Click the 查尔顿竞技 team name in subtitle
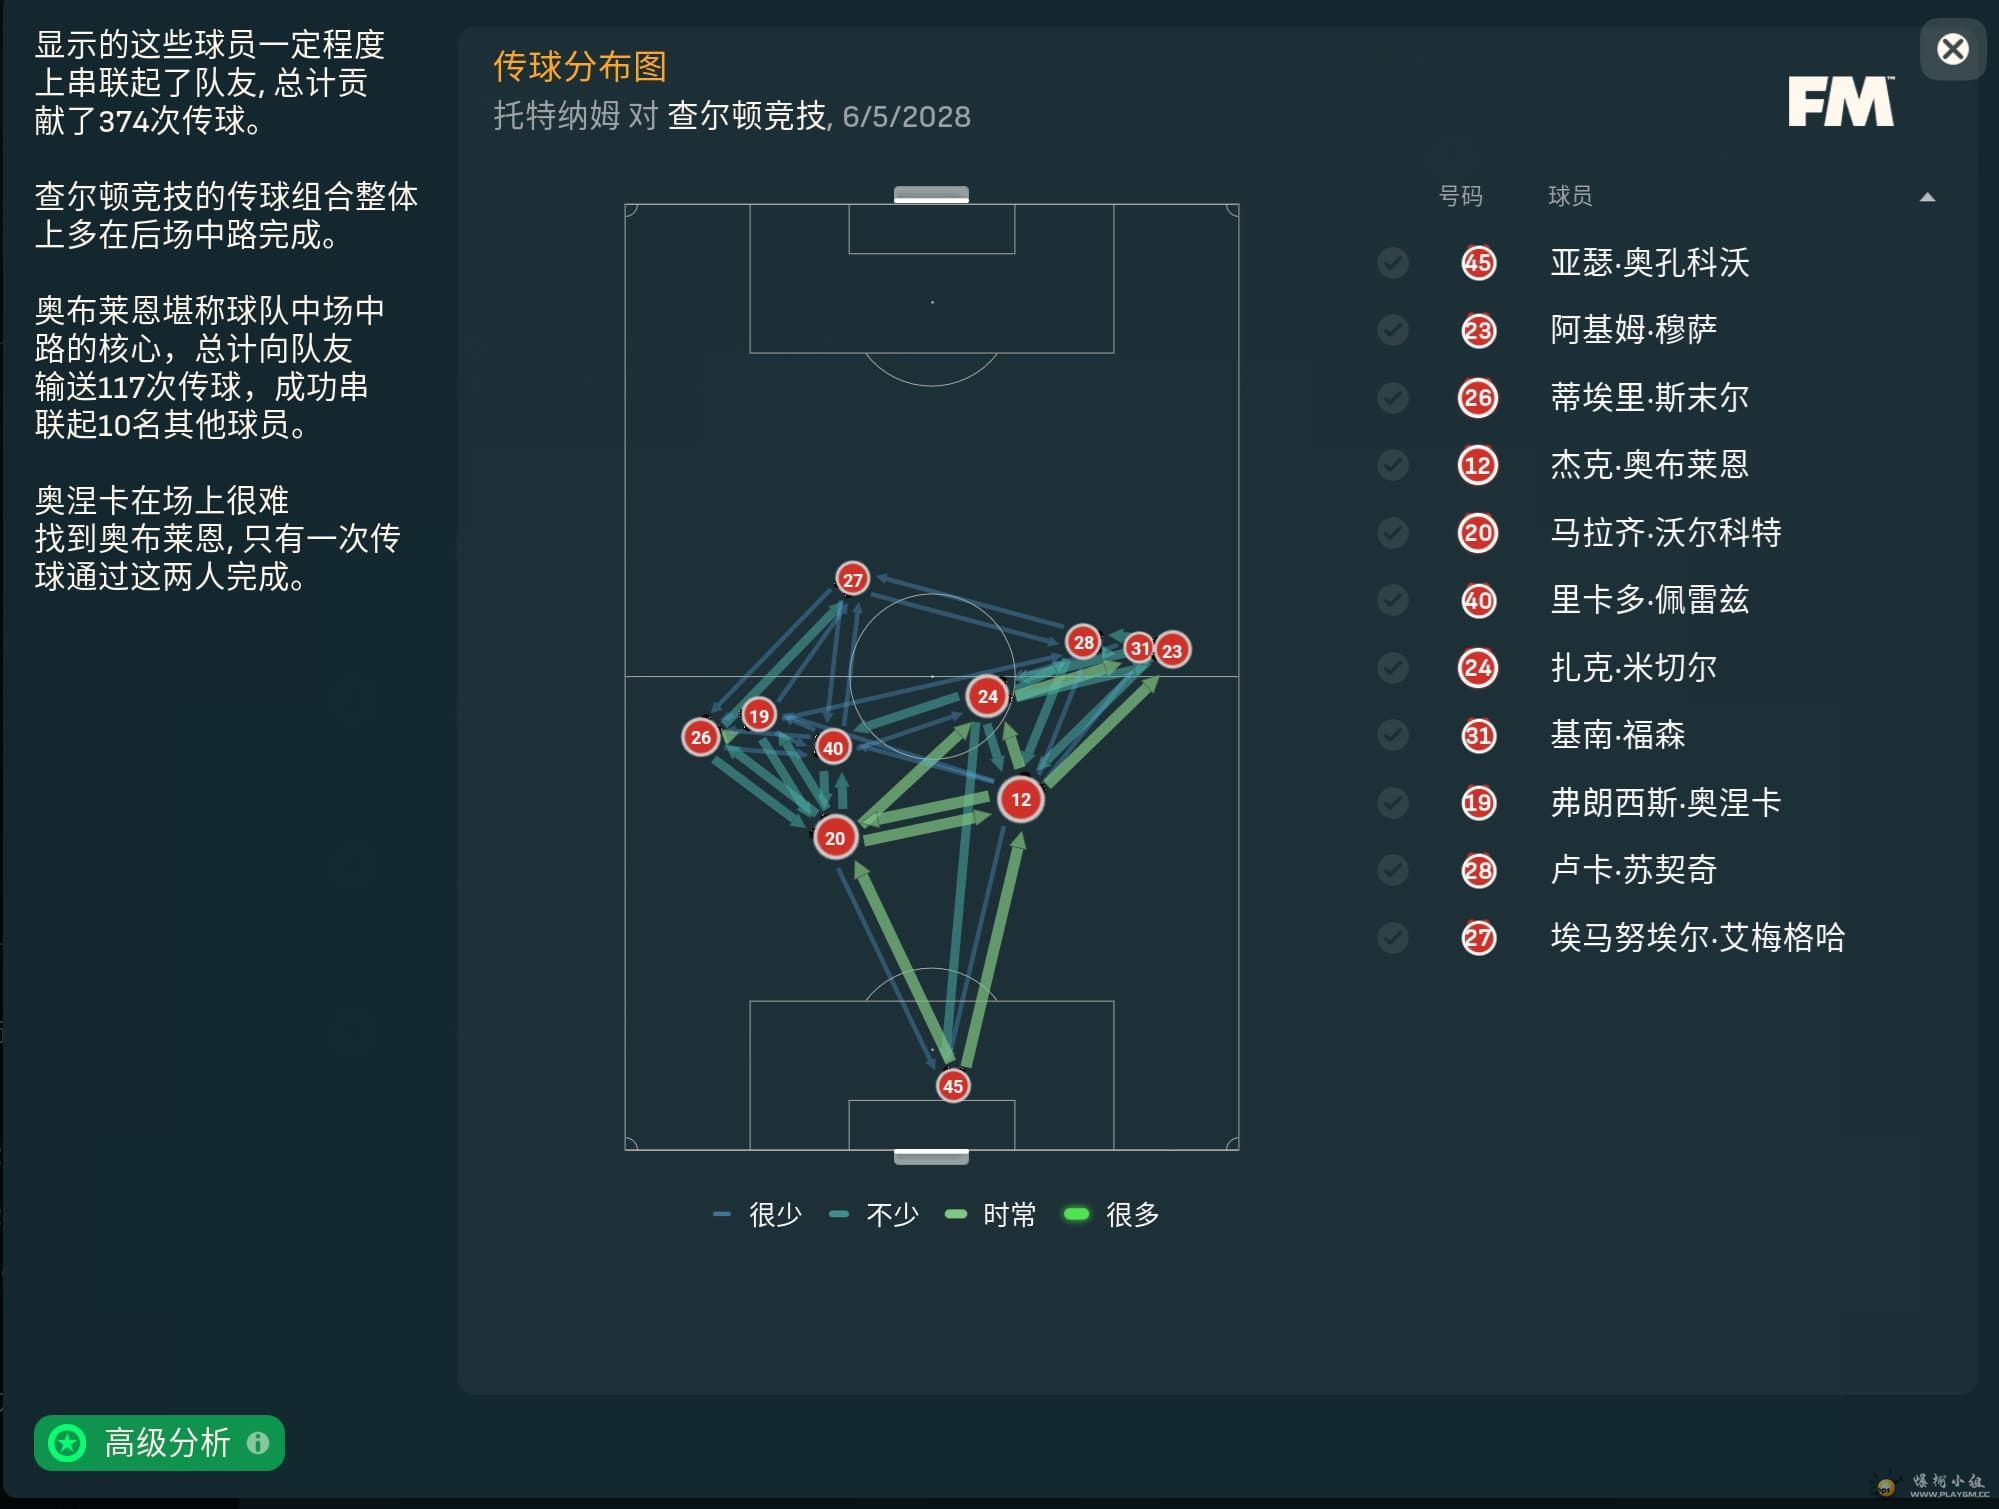This screenshot has height=1509, width=1999. point(746,117)
